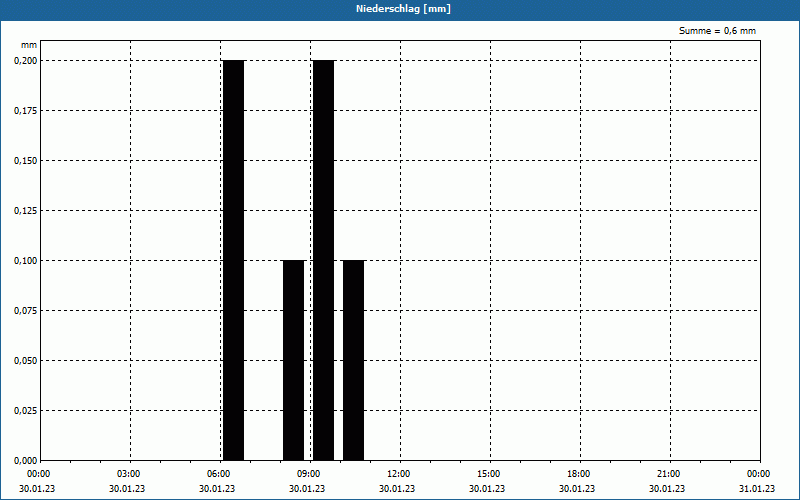Click the mm unit label above y-axis
The height and width of the screenshot is (500, 800).
[x=29, y=45]
